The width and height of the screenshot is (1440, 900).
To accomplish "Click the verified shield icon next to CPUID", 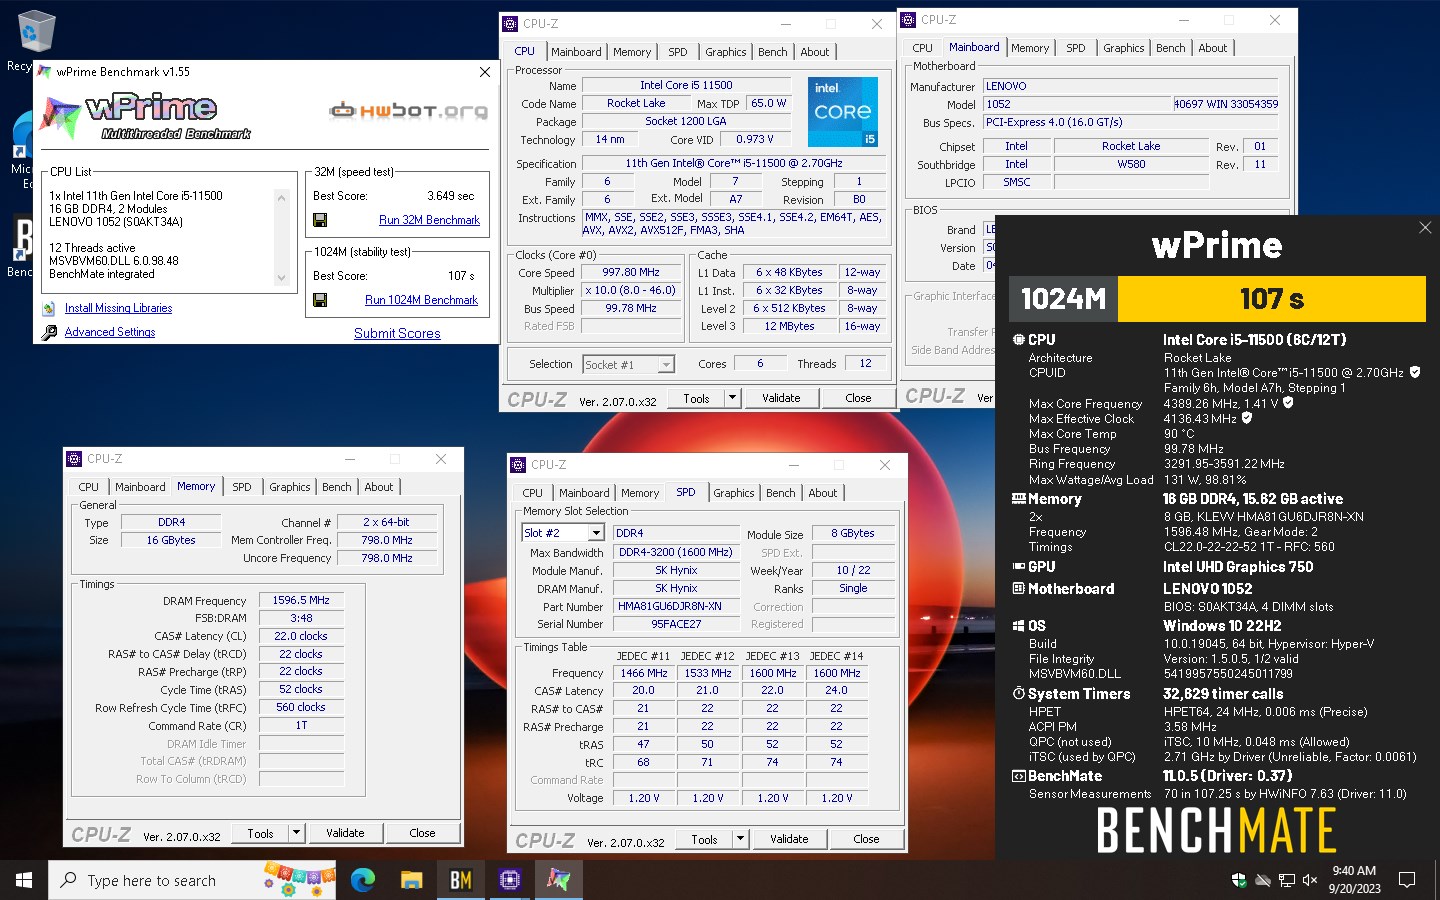I will click(x=1414, y=372).
